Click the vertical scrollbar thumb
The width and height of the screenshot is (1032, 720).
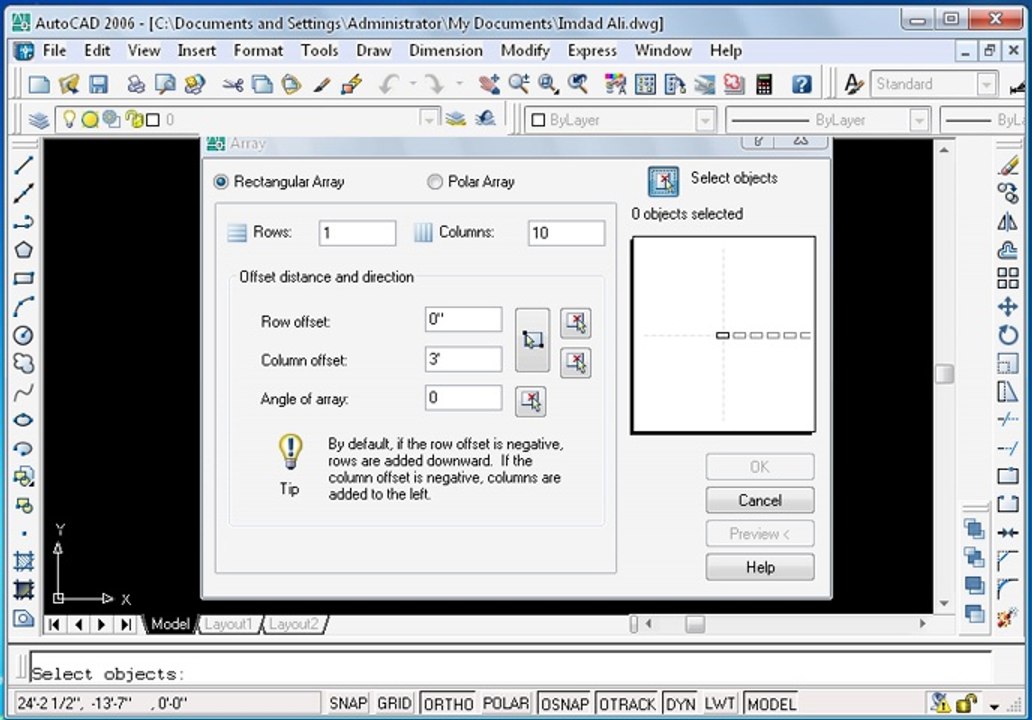[944, 374]
